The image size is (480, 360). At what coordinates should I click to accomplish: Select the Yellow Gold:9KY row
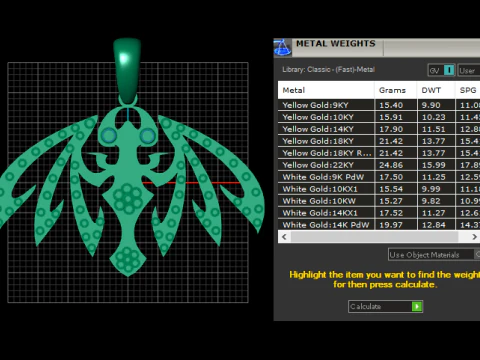[379, 105]
